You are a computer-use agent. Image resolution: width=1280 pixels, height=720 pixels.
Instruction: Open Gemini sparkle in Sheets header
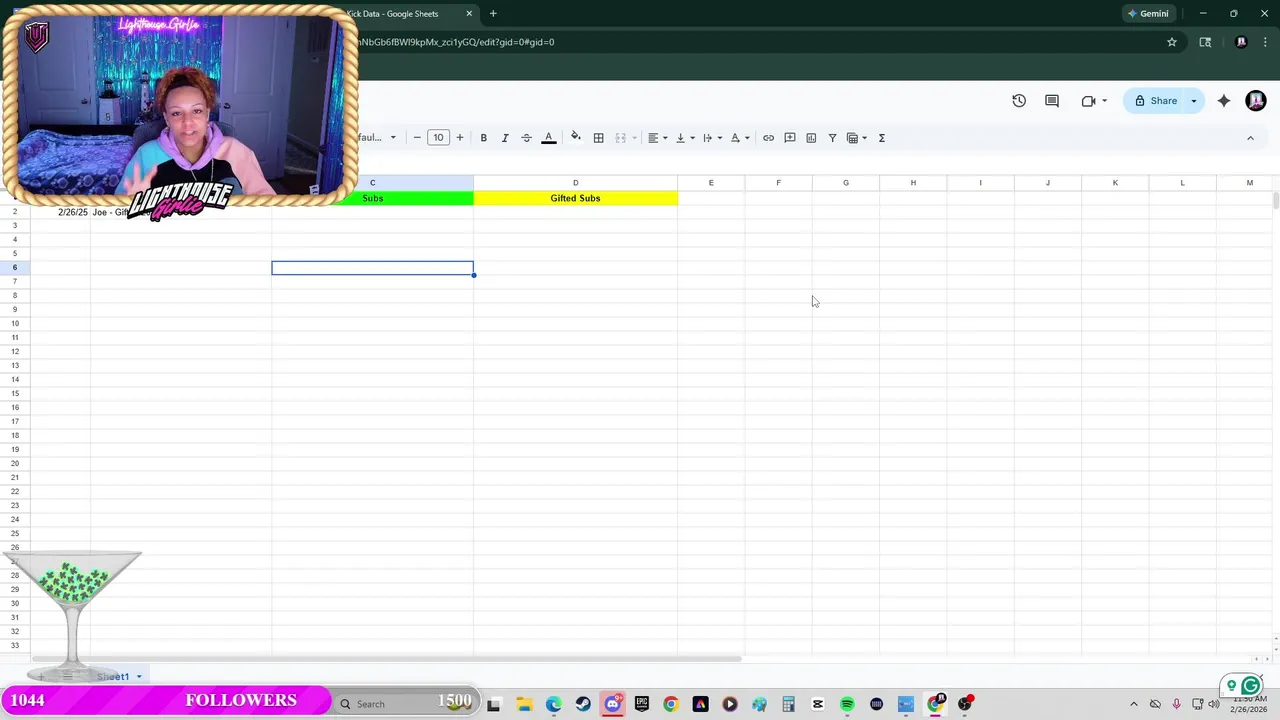(1224, 101)
